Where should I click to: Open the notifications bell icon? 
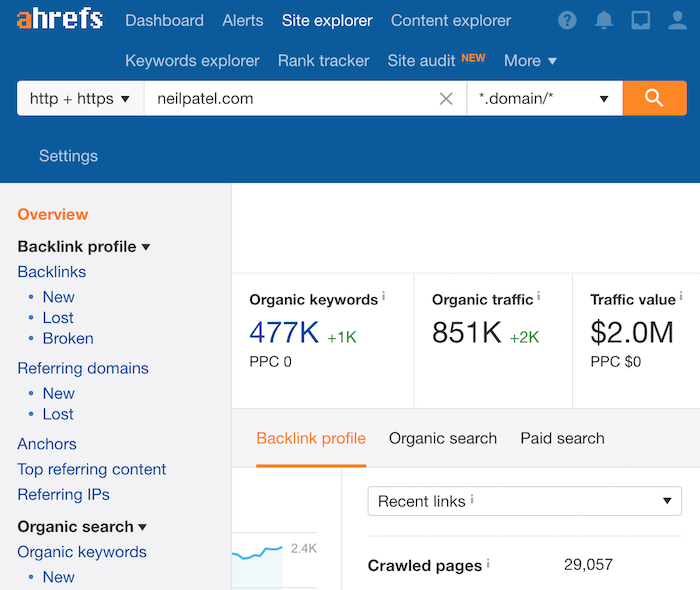[604, 20]
